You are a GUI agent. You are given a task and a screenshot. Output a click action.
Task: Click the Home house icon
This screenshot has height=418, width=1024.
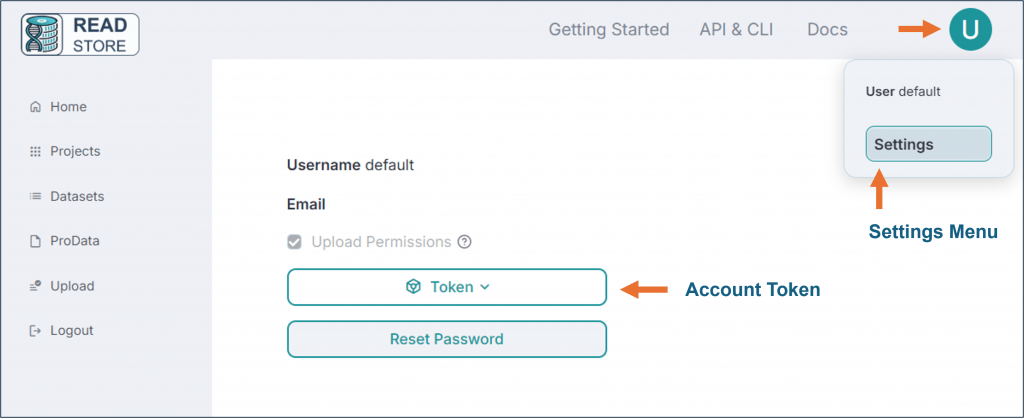pos(35,107)
